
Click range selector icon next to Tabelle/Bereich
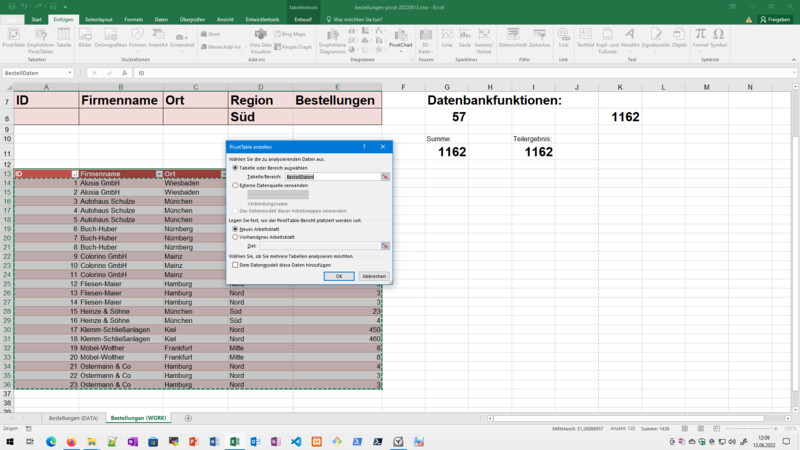(x=385, y=177)
